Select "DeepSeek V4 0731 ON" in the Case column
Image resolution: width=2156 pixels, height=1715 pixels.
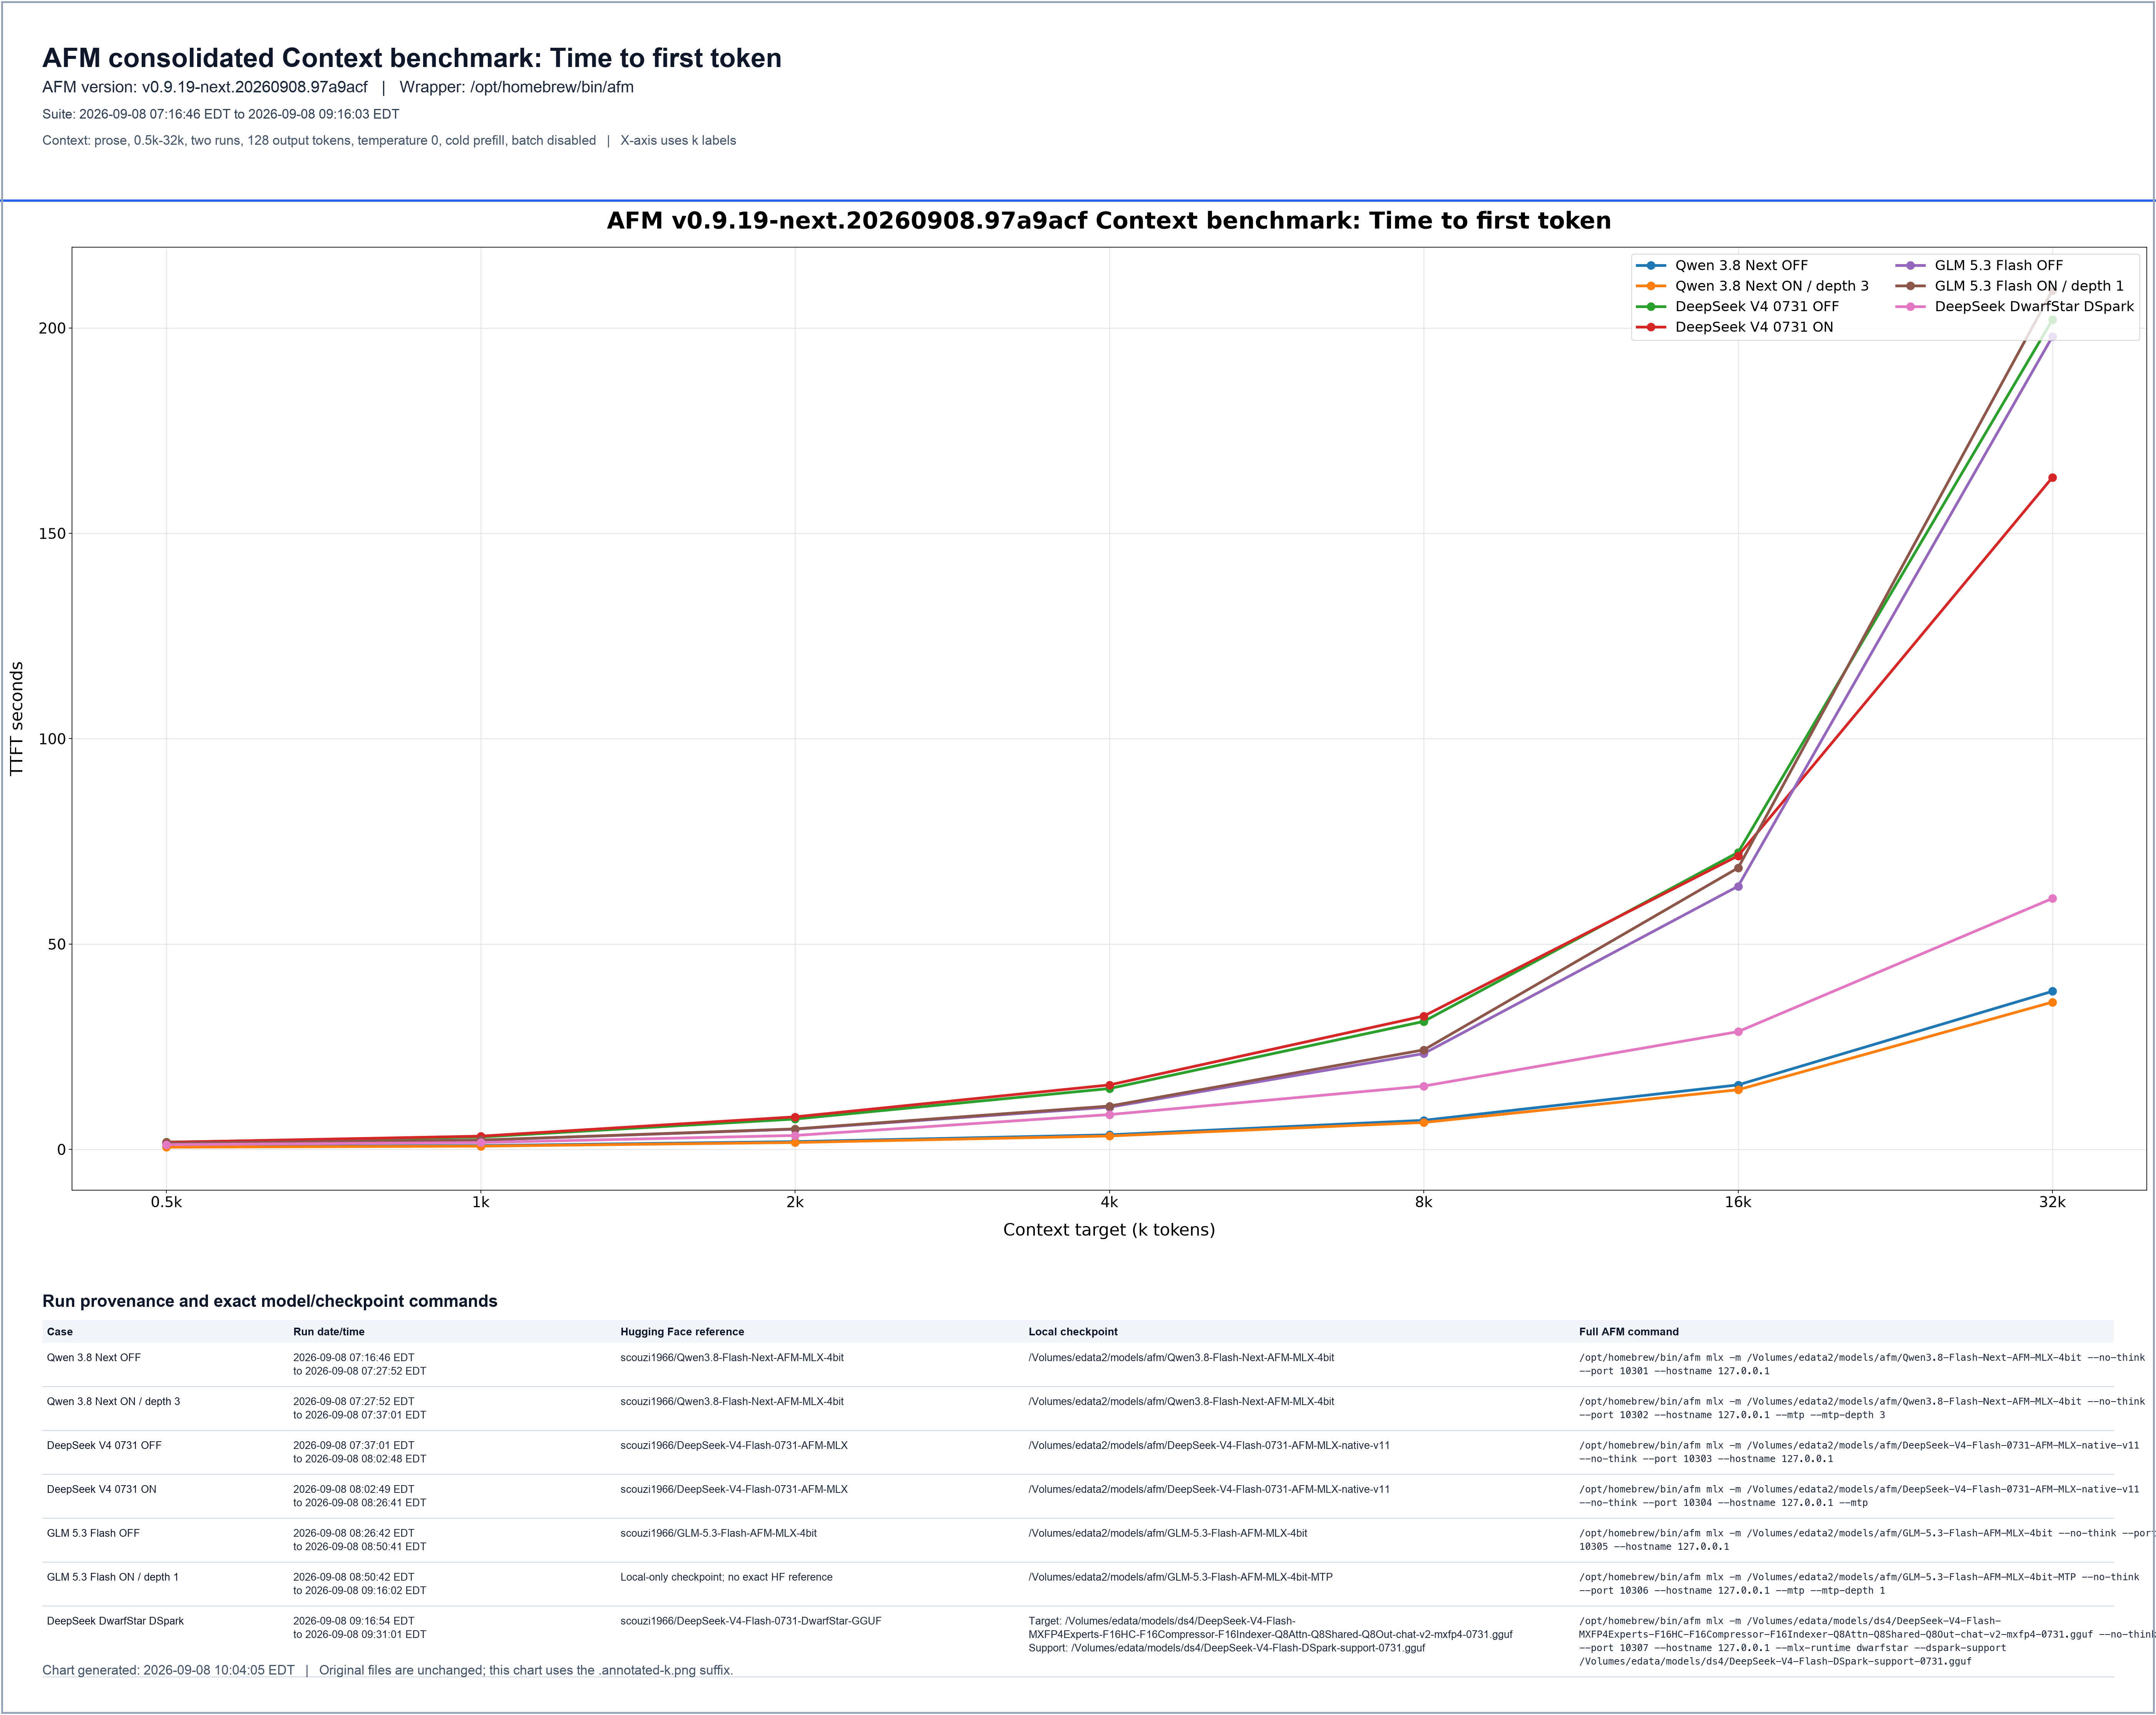coord(102,1490)
